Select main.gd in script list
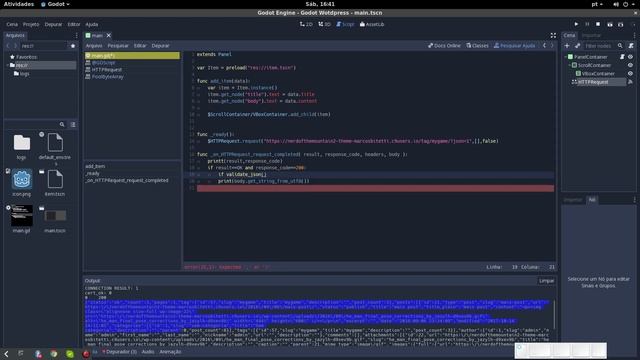The width and height of the screenshot is (640, 360). pos(132,56)
